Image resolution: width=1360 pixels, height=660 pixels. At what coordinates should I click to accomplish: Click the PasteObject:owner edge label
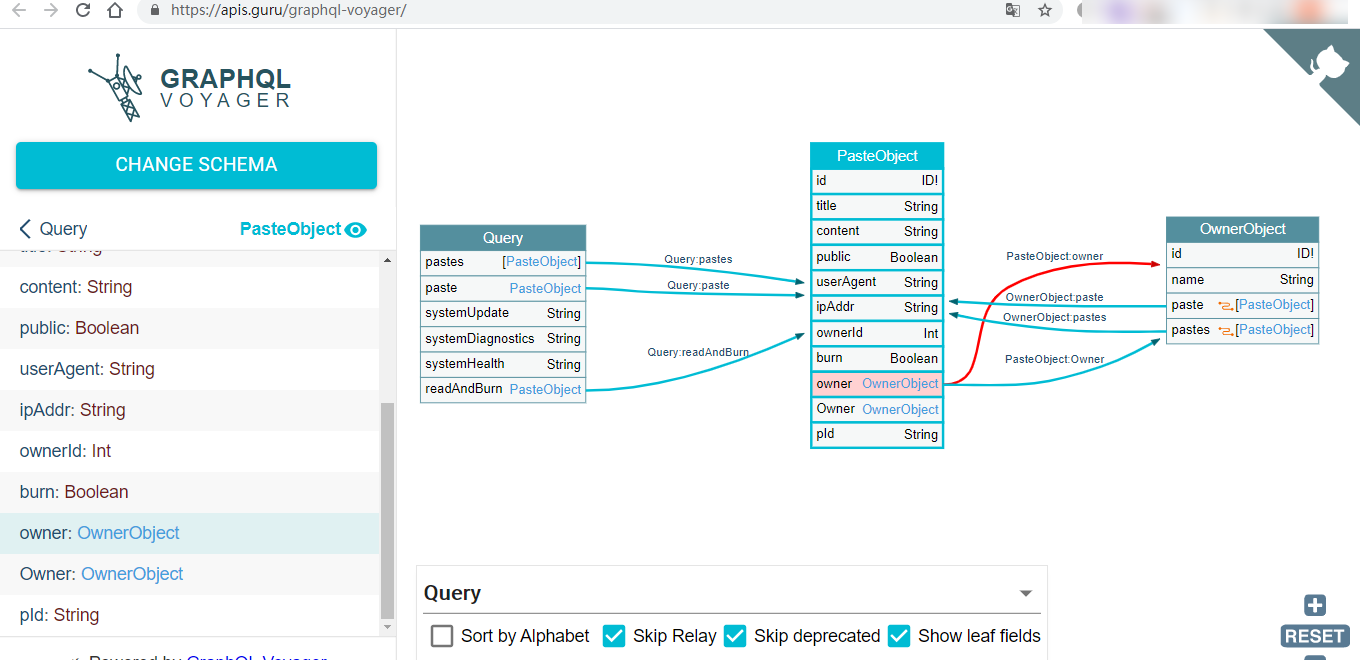[x=1054, y=256]
